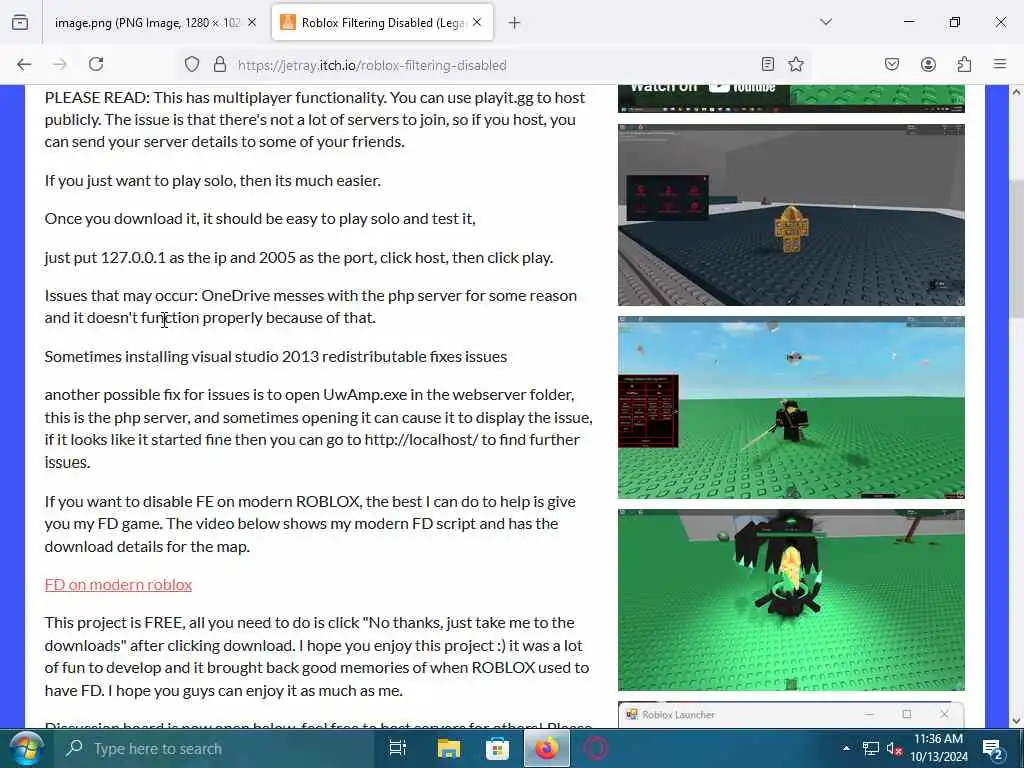
Task: Close the image.png tab
Action: [252, 22]
